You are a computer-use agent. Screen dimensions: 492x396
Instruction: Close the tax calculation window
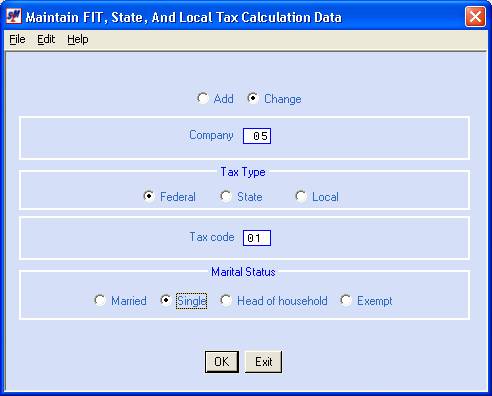pos(475,16)
